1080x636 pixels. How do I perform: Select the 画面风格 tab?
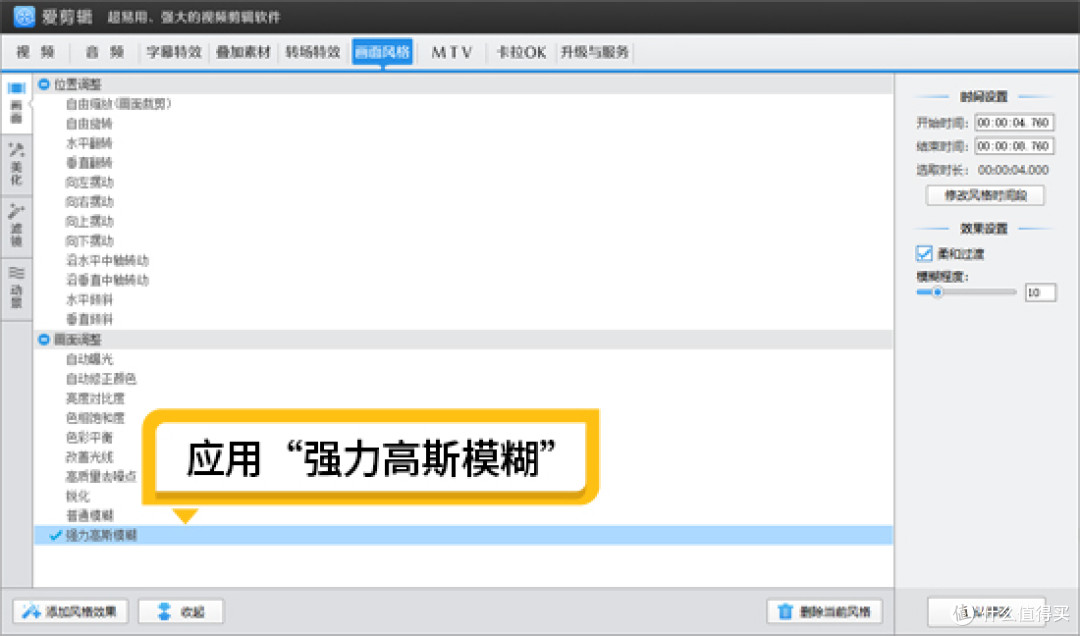382,52
